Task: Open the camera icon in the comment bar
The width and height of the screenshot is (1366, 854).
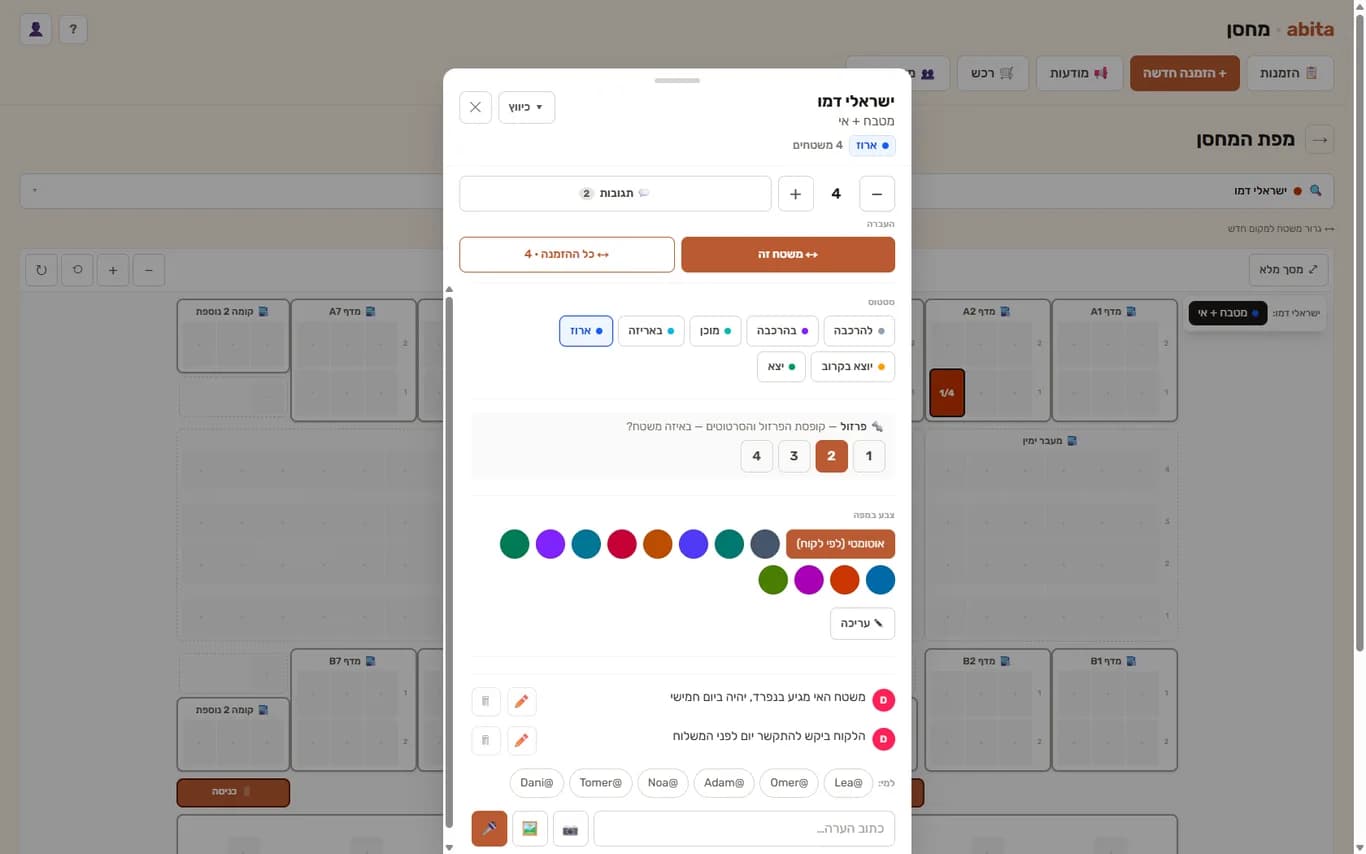Action: [x=571, y=828]
